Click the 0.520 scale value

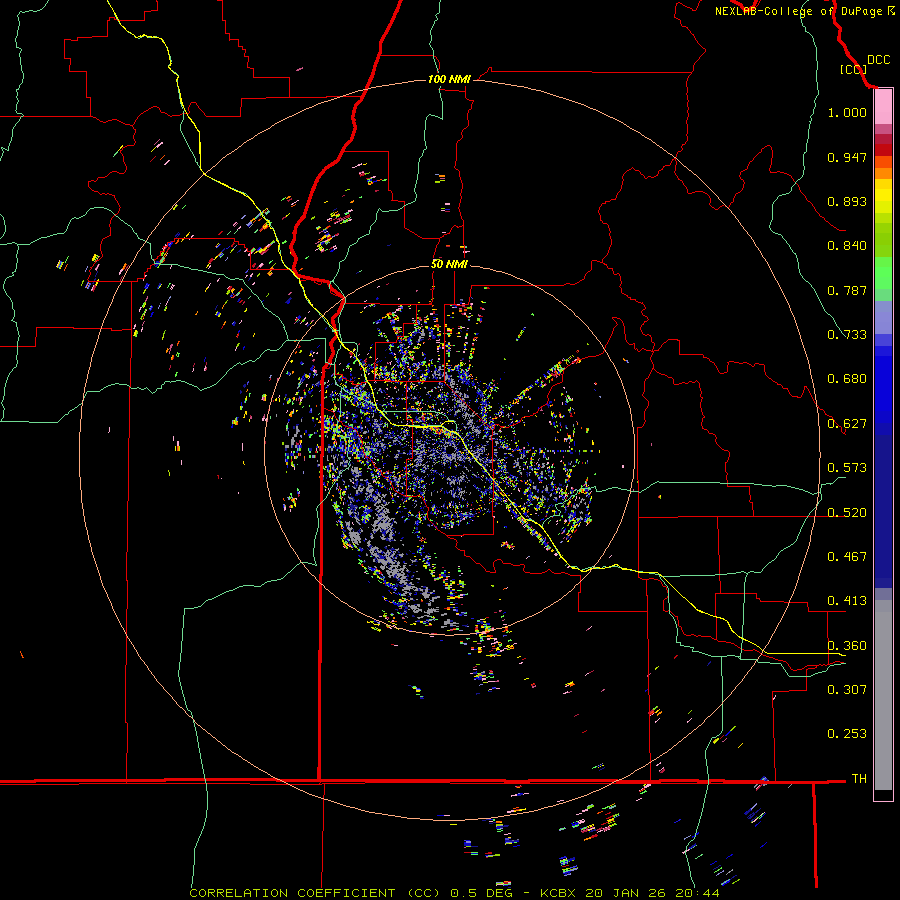click(847, 513)
